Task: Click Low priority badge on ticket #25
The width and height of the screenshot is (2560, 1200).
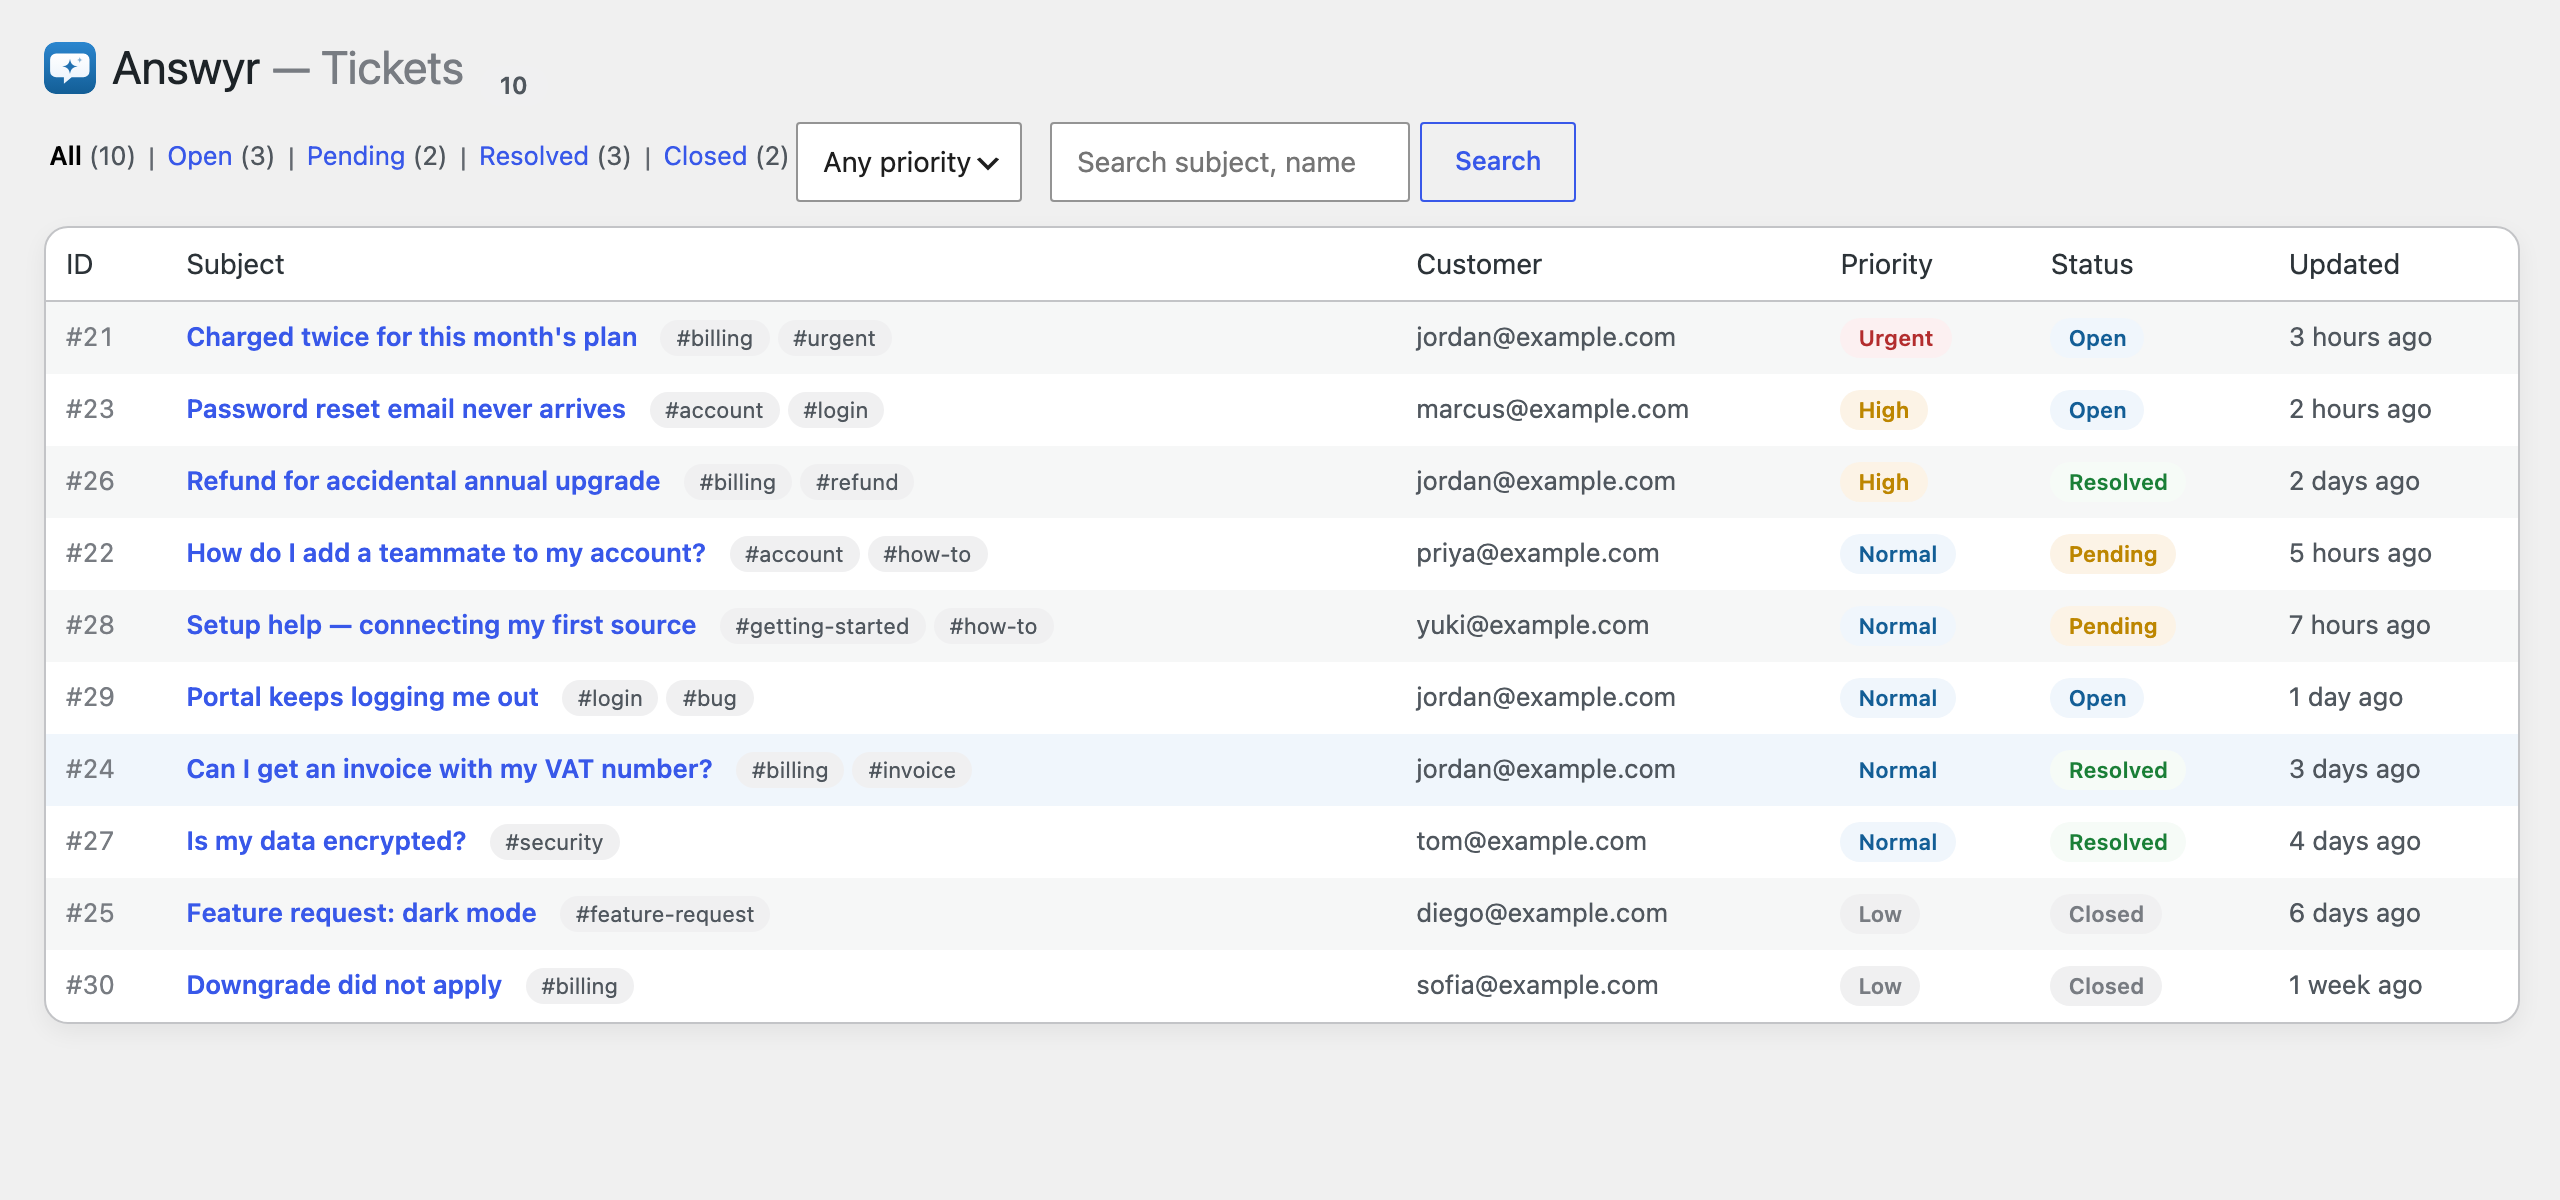Action: (1879, 914)
